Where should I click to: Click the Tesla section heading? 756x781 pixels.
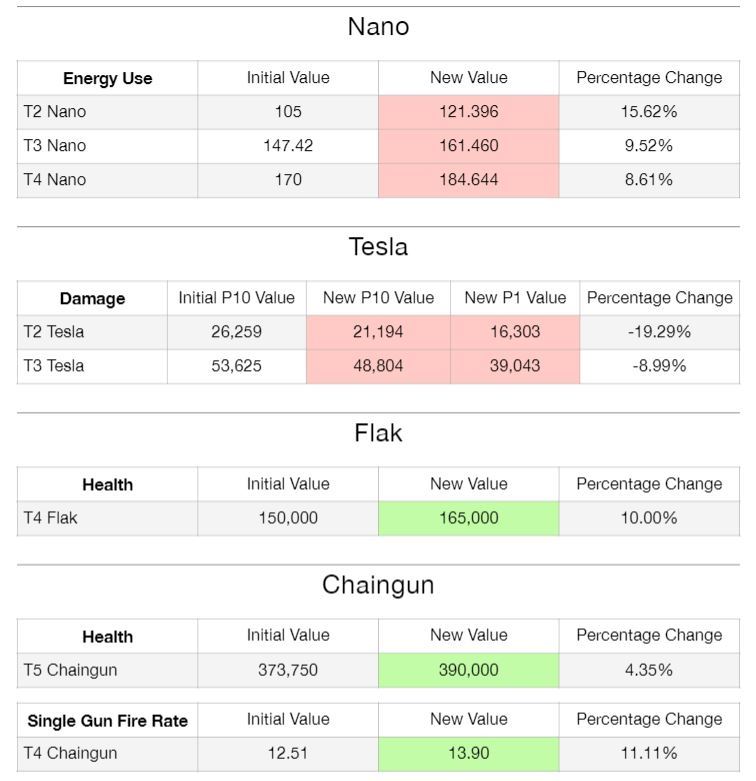click(378, 247)
